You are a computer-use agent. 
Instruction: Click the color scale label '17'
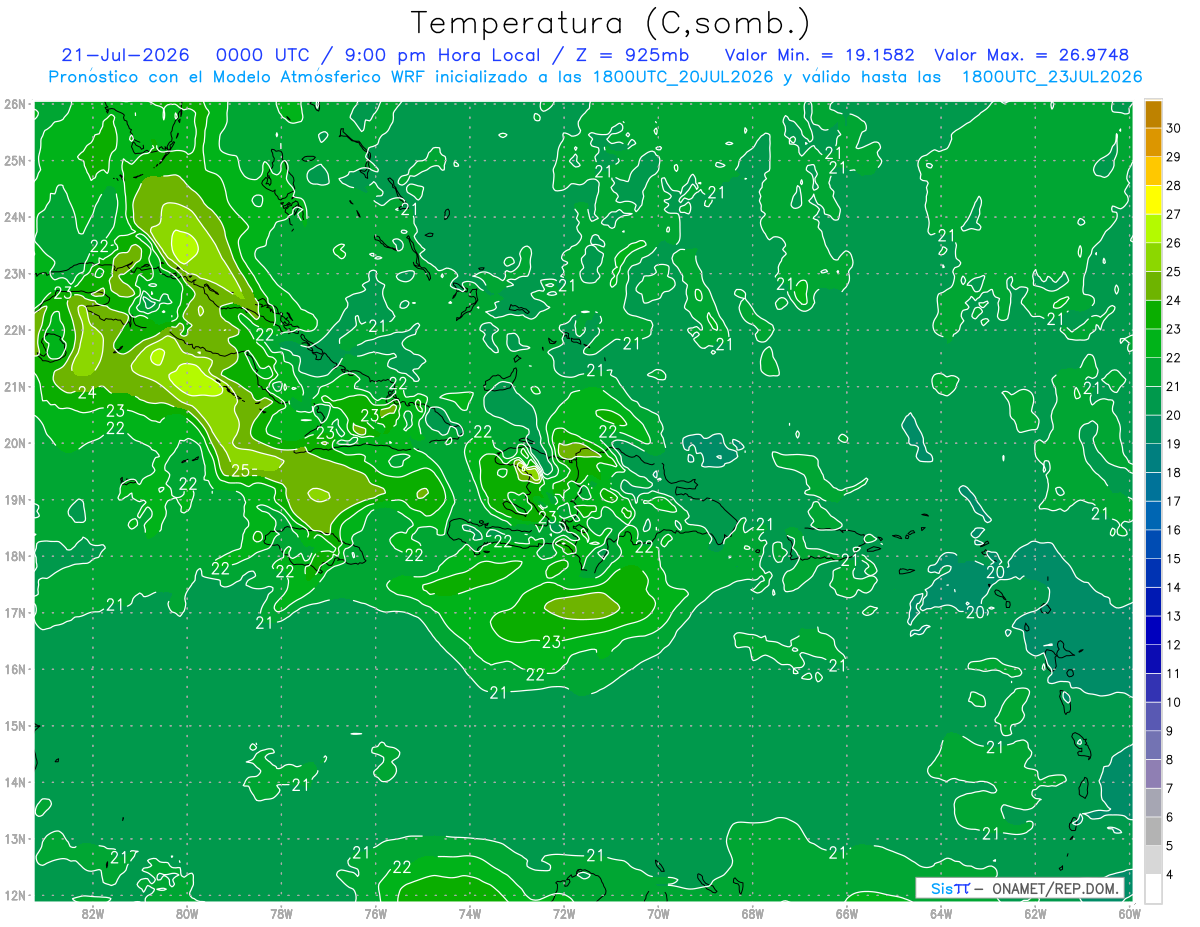1173,501
